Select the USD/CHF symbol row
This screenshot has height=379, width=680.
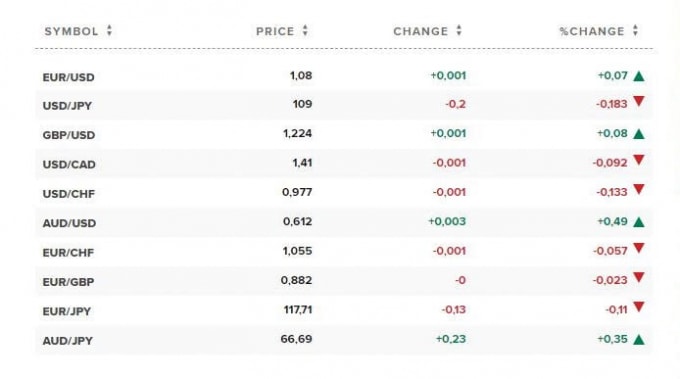(344, 193)
